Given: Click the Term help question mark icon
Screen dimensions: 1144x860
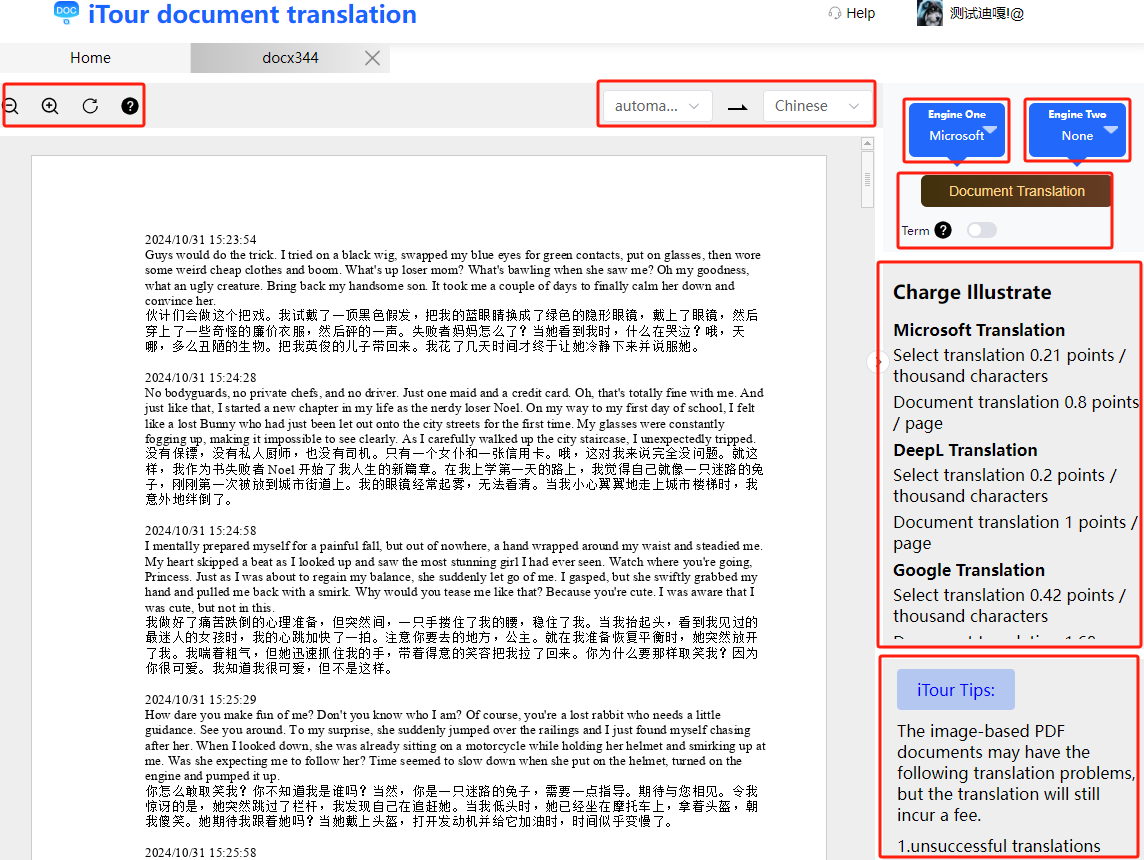Looking at the screenshot, I should tap(943, 231).
